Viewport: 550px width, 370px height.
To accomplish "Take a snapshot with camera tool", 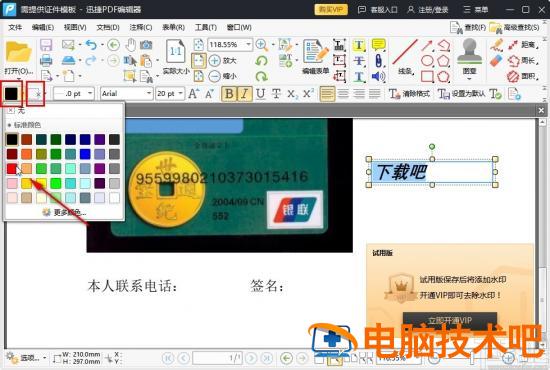I will (146, 45).
